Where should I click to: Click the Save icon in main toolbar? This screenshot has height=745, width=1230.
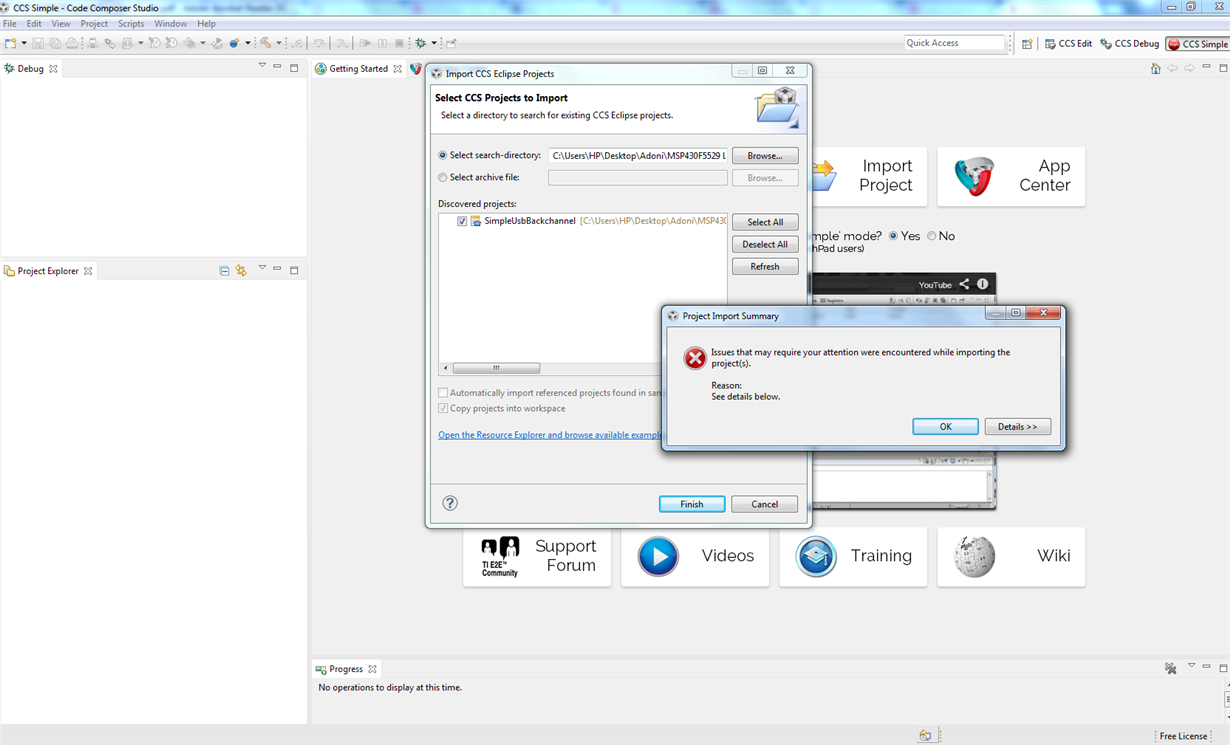(x=38, y=43)
